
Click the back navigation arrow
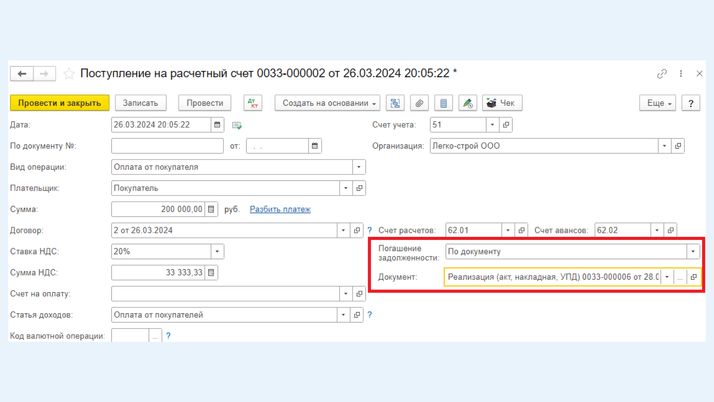[22, 74]
